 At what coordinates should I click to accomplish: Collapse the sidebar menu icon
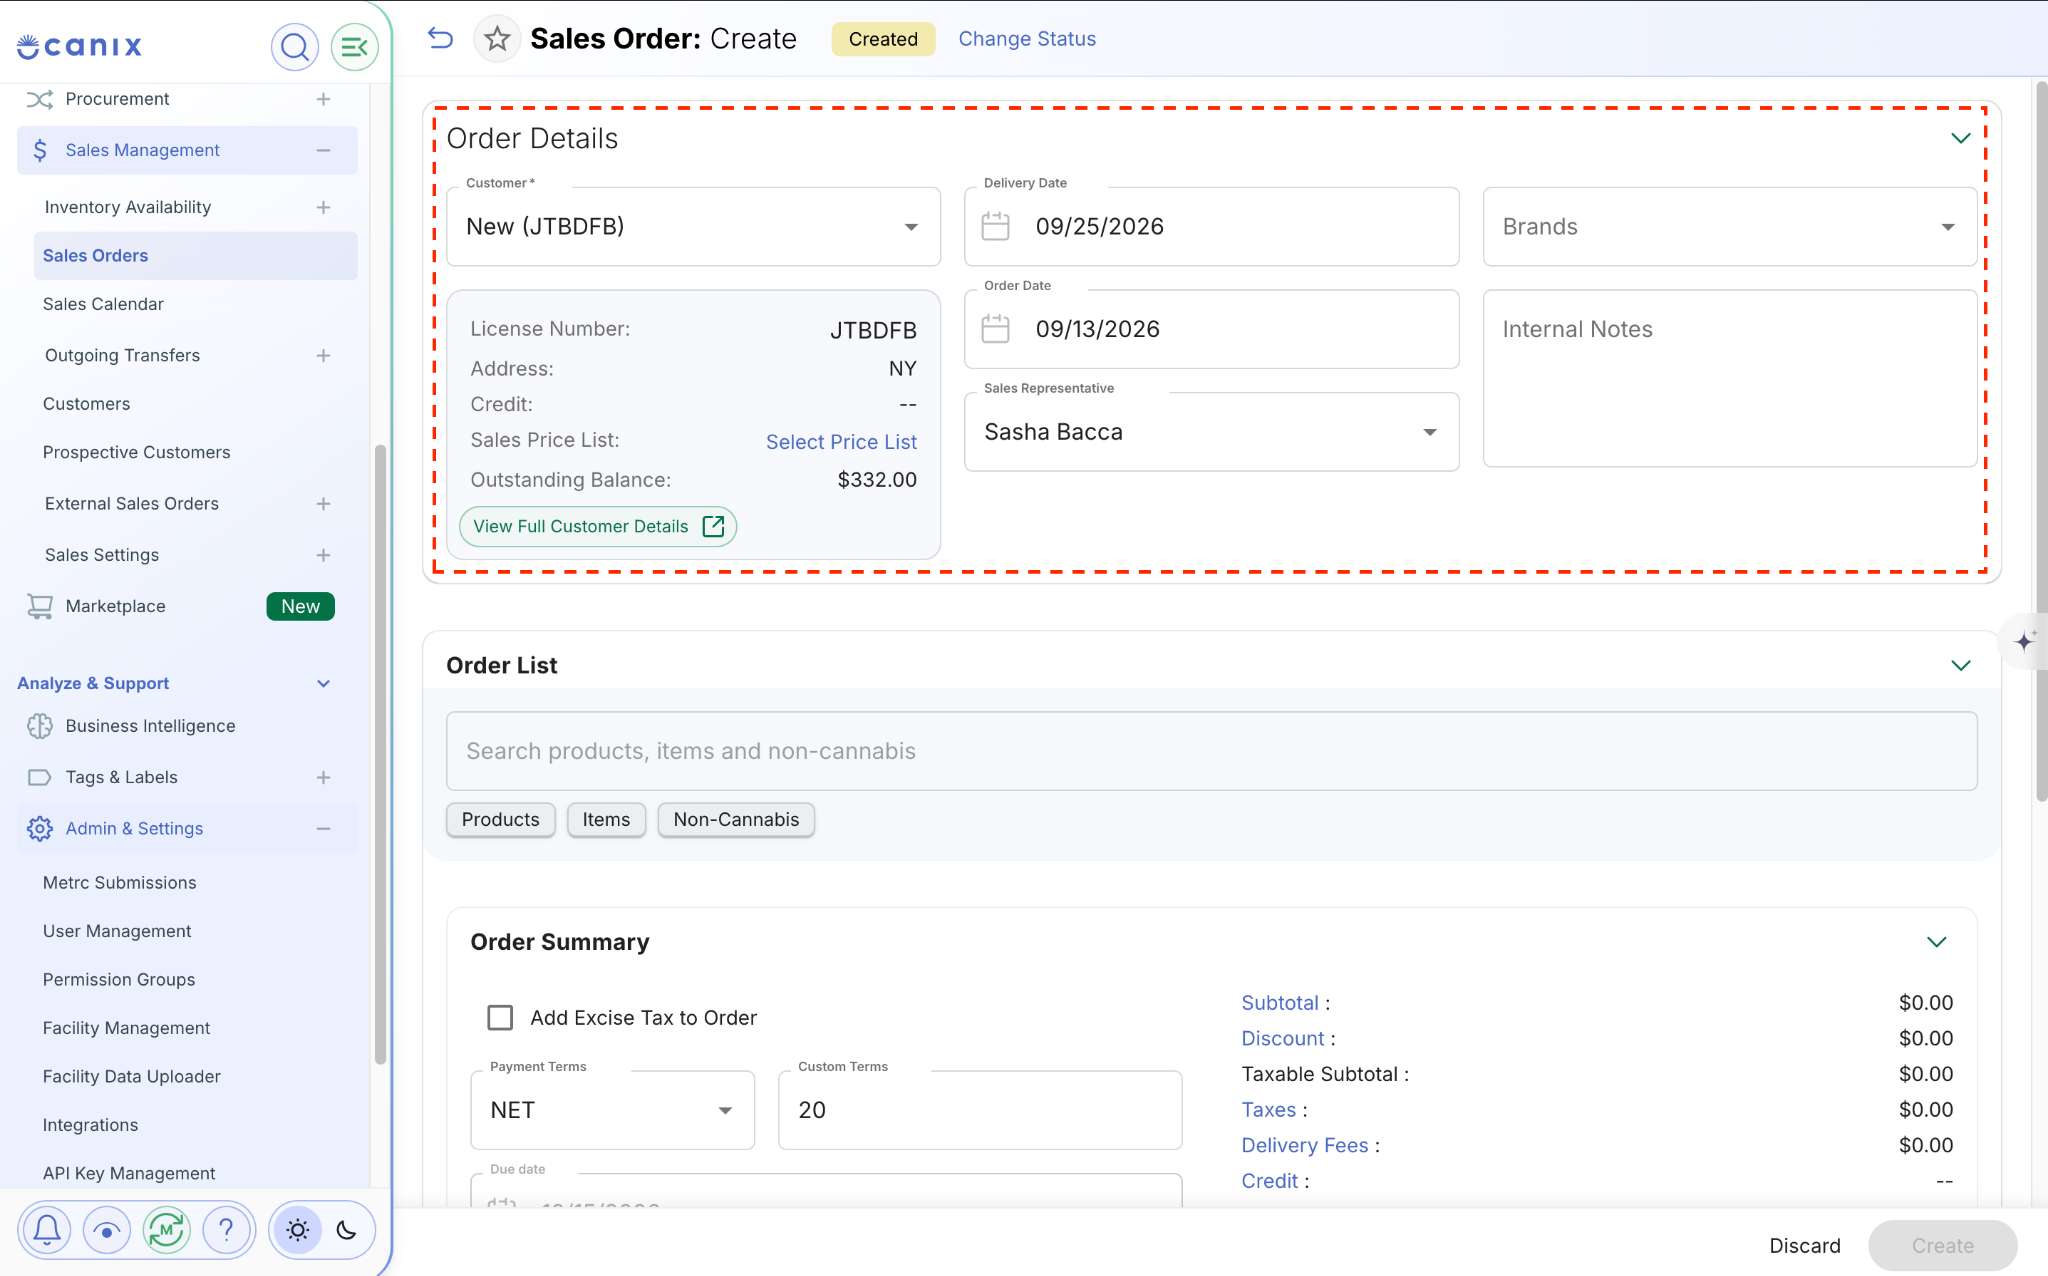(x=354, y=46)
